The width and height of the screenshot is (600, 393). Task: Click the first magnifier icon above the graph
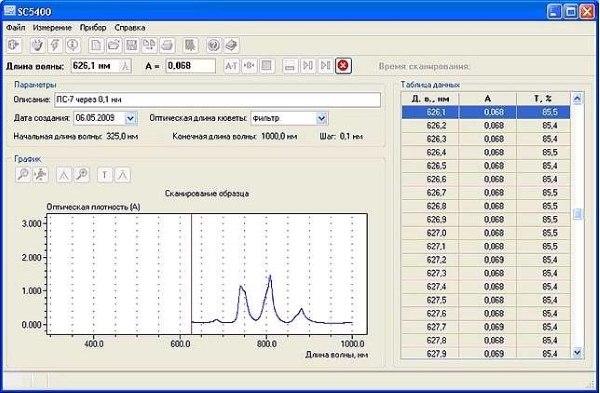(23, 175)
